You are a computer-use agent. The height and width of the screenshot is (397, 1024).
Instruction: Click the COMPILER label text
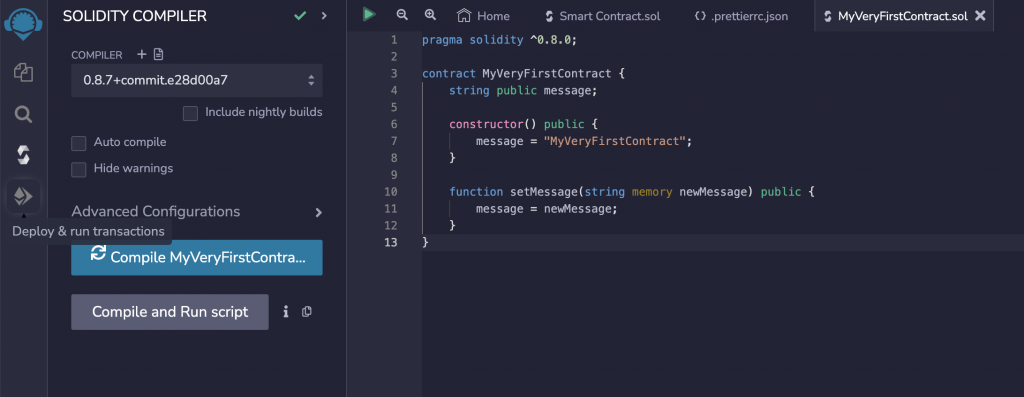[x=97, y=55]
